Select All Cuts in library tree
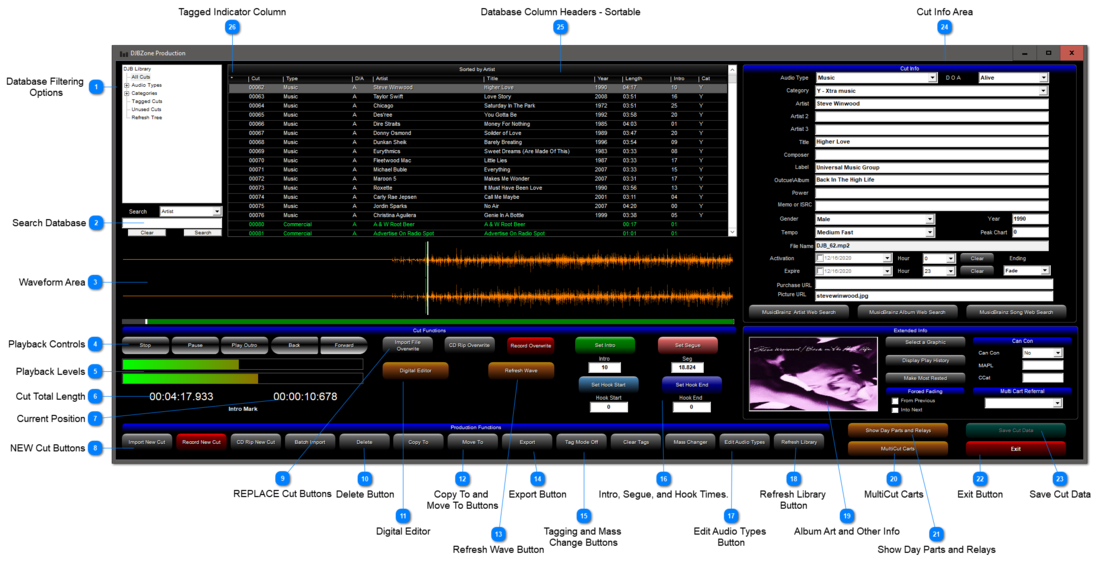The image size is (1099, 563). pyautogui.click(x=141, y=76)
